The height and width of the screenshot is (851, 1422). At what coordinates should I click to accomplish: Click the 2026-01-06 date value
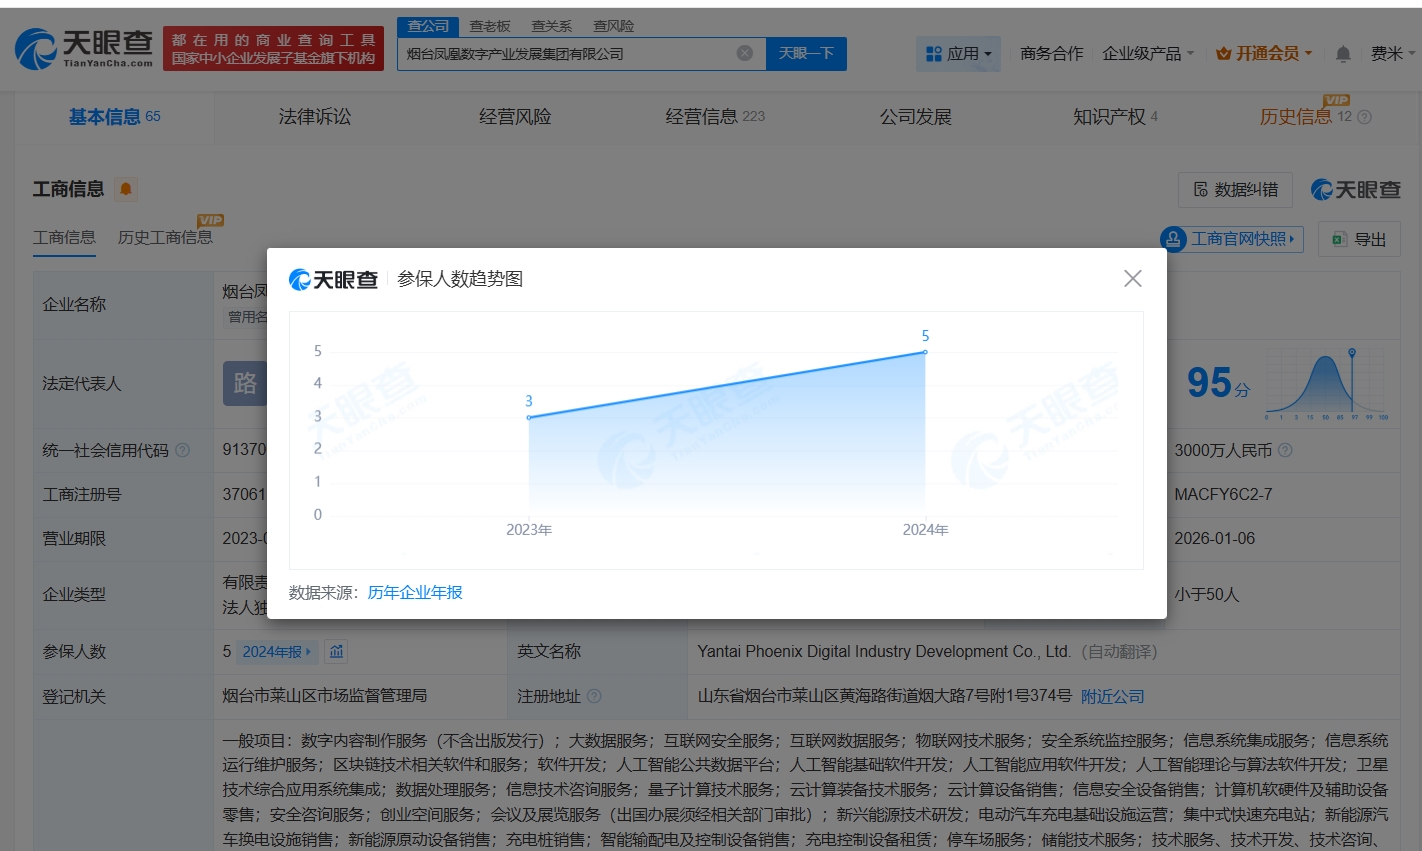click(x=1214, y=538)
